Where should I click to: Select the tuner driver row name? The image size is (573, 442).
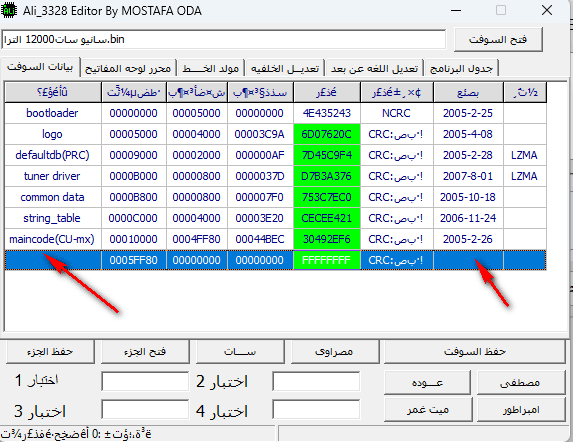(x=52, y=176)
